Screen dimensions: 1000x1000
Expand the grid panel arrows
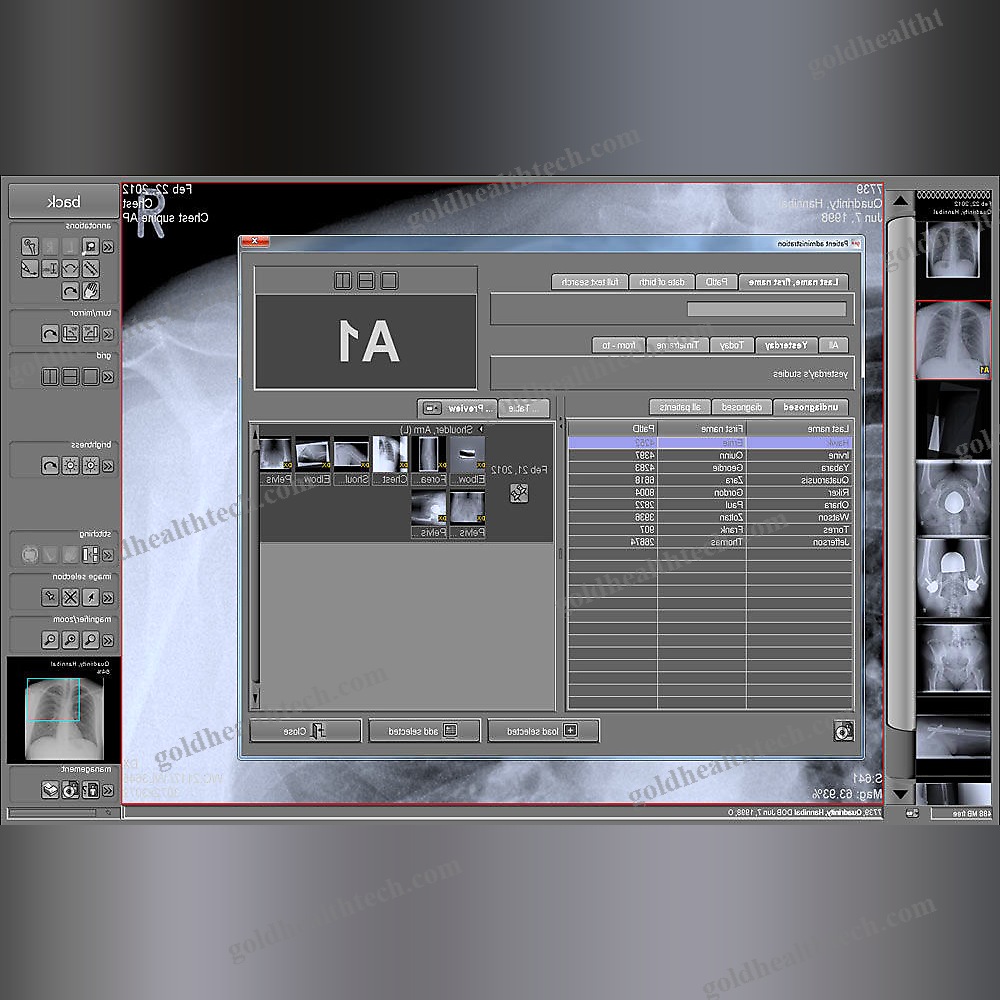(x=108, y=377)
